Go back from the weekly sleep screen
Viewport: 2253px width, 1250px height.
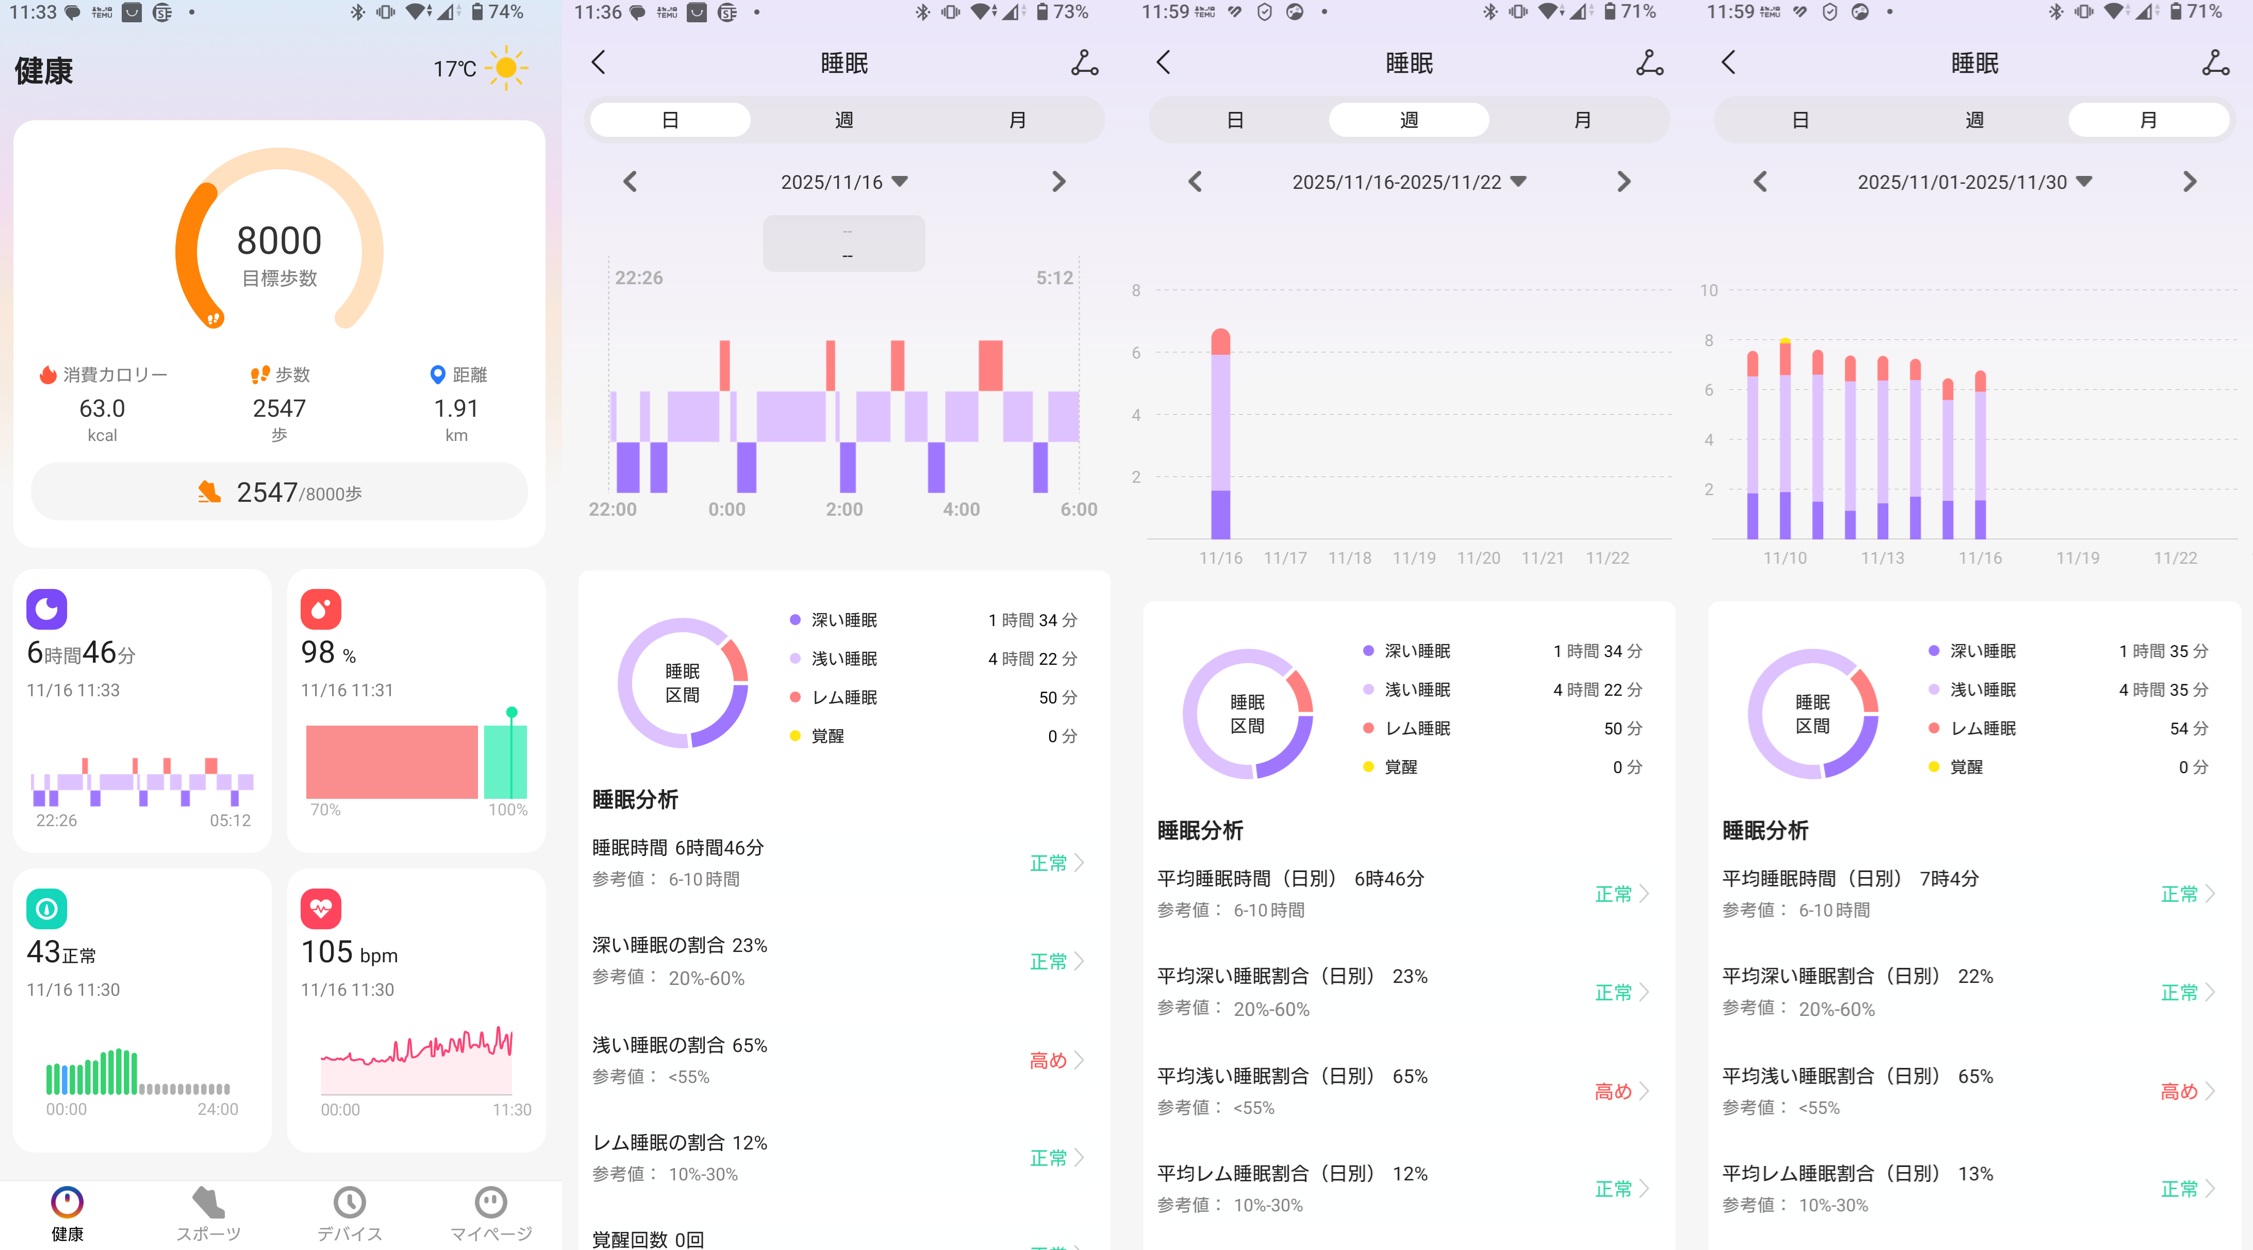(1163, 63)
